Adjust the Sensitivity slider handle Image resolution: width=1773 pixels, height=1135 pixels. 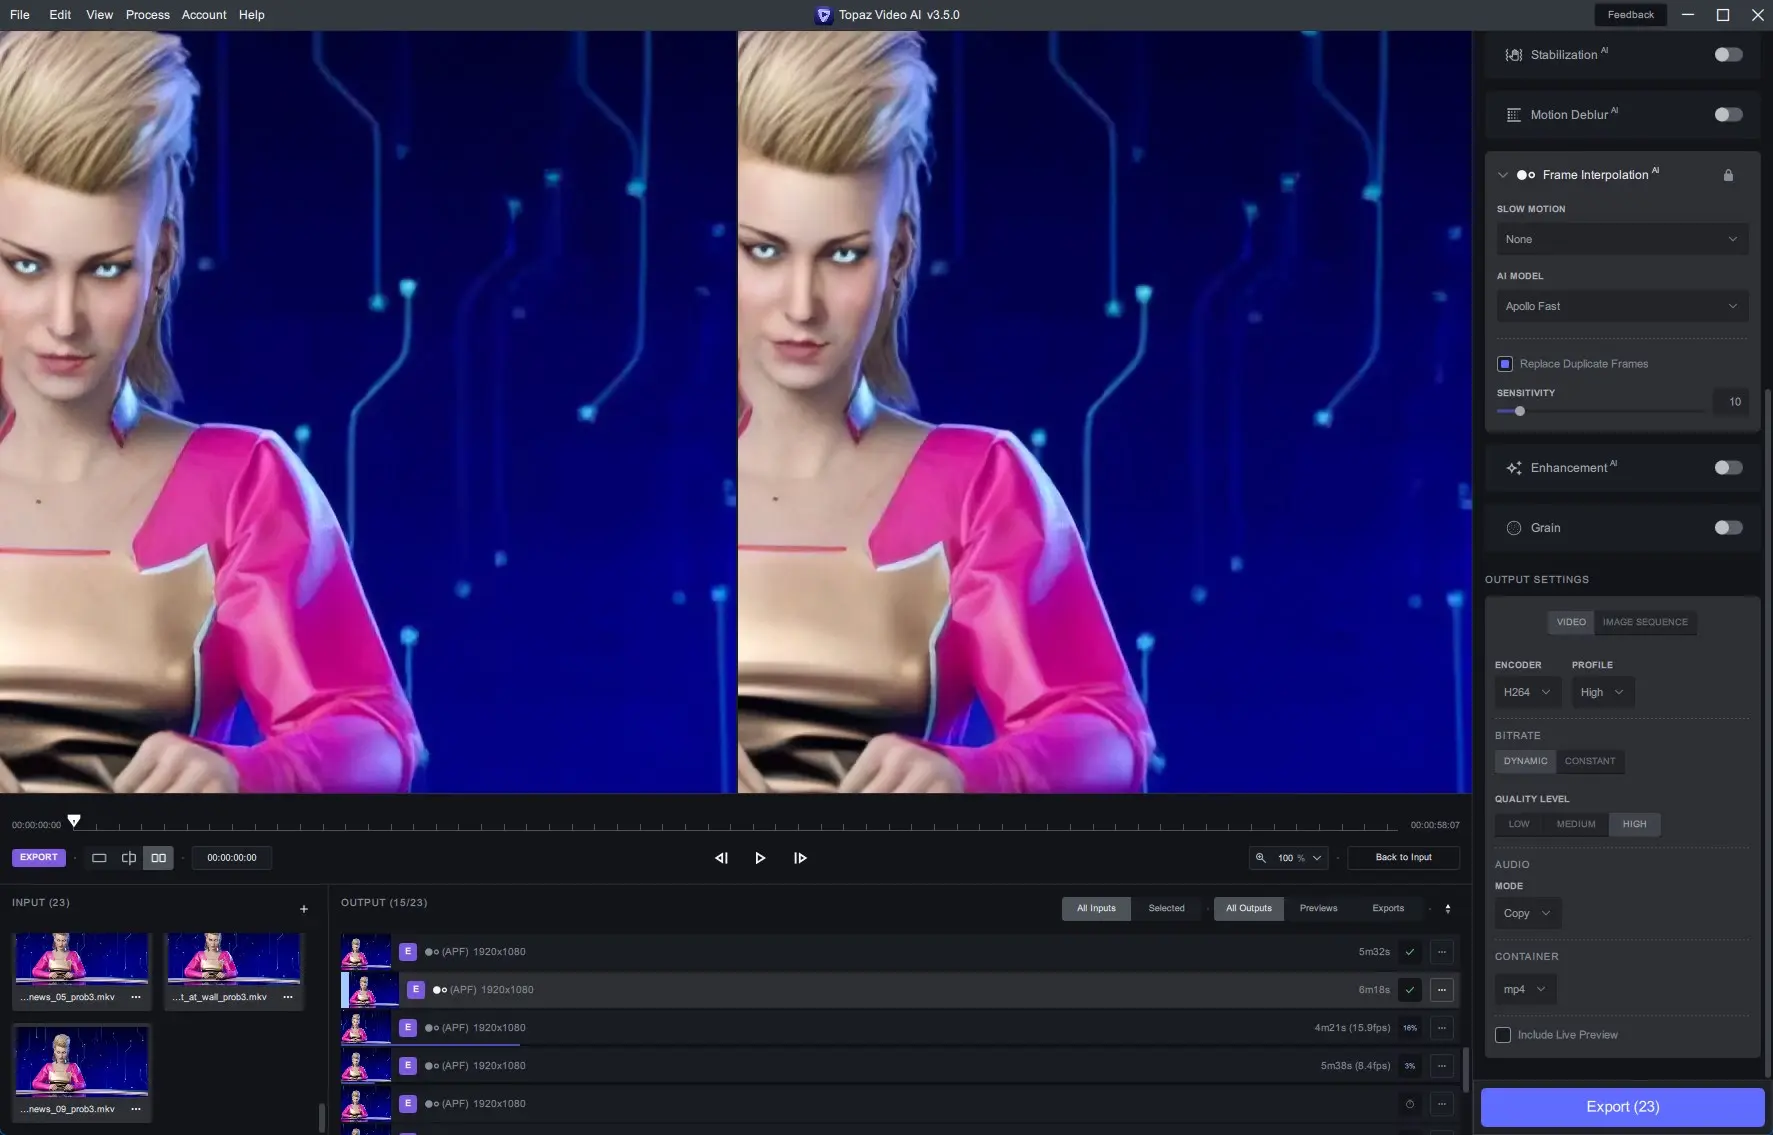(1519, 412)
